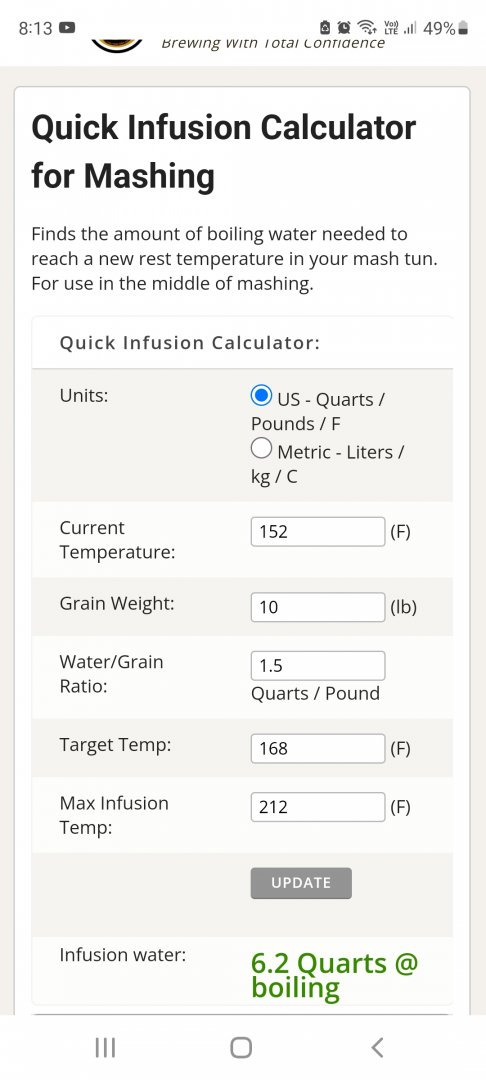
Task: Tap the YouTube notification icon in status bar
Action: point(67,28)
